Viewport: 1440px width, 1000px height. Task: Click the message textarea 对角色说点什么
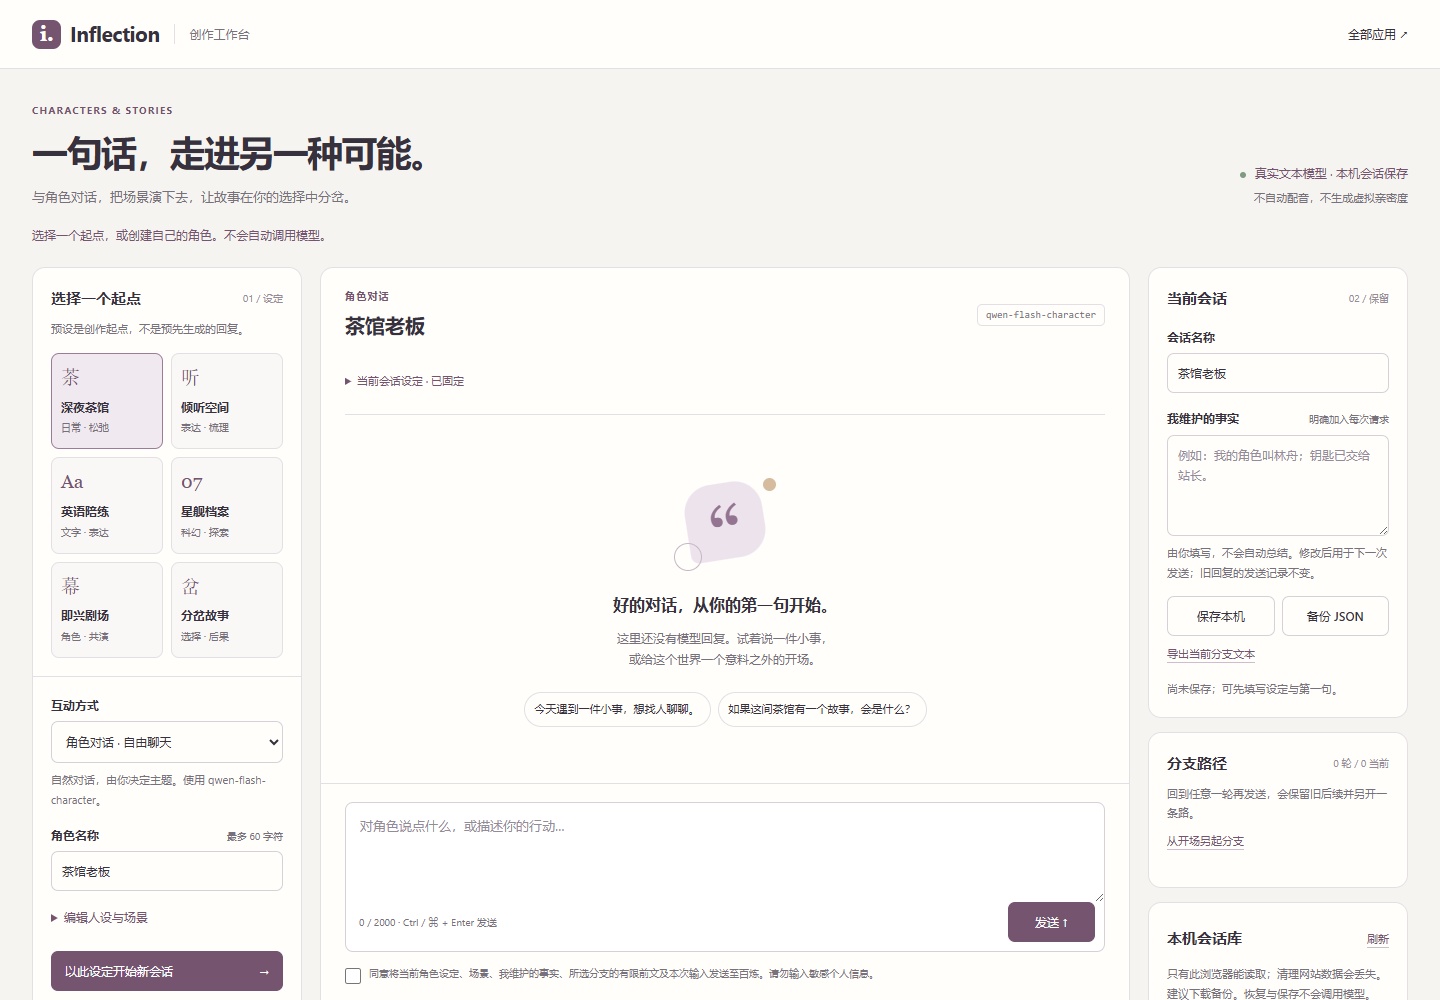[x=725, y=852]
